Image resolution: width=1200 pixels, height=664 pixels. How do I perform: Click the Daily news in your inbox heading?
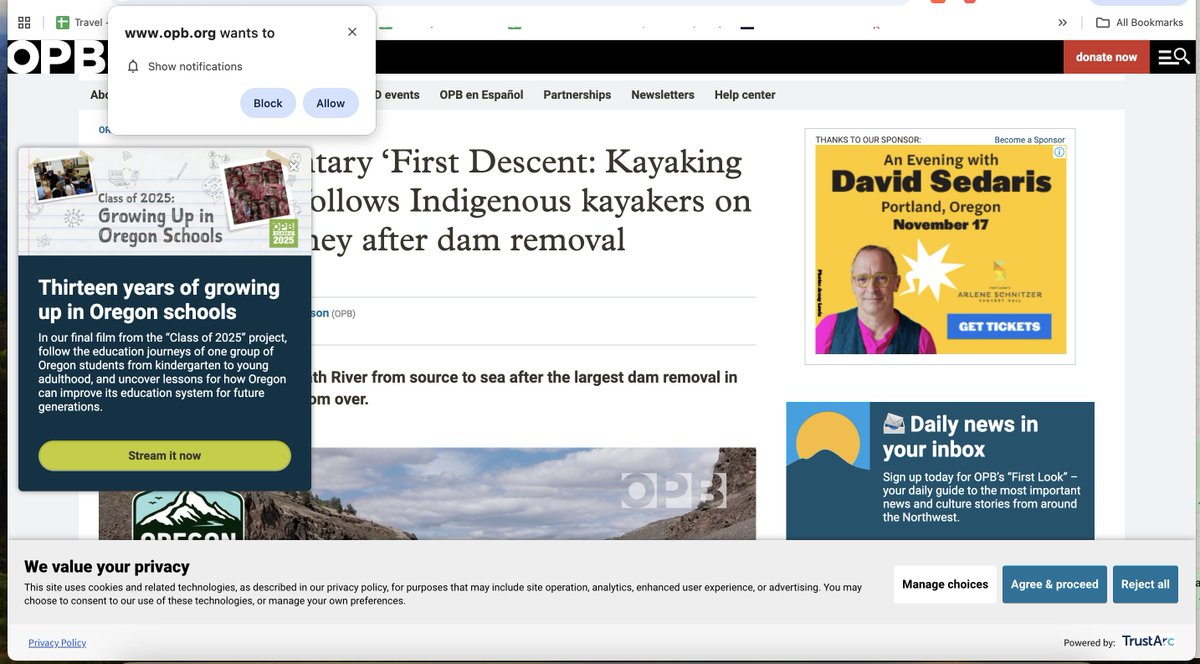tap(960, 437)
